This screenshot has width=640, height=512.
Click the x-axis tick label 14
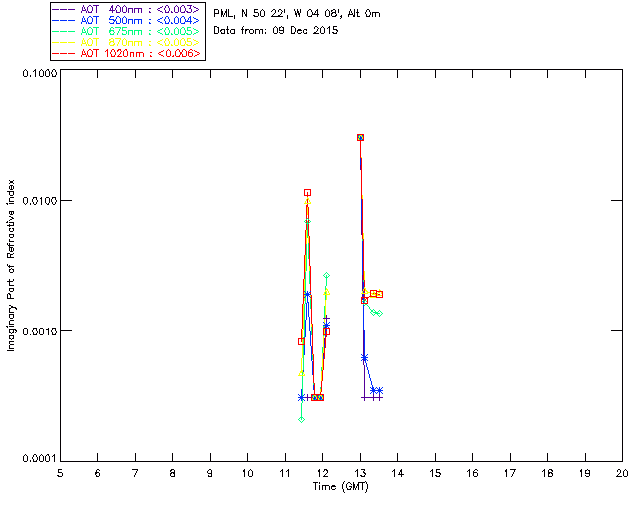point(398,473)
